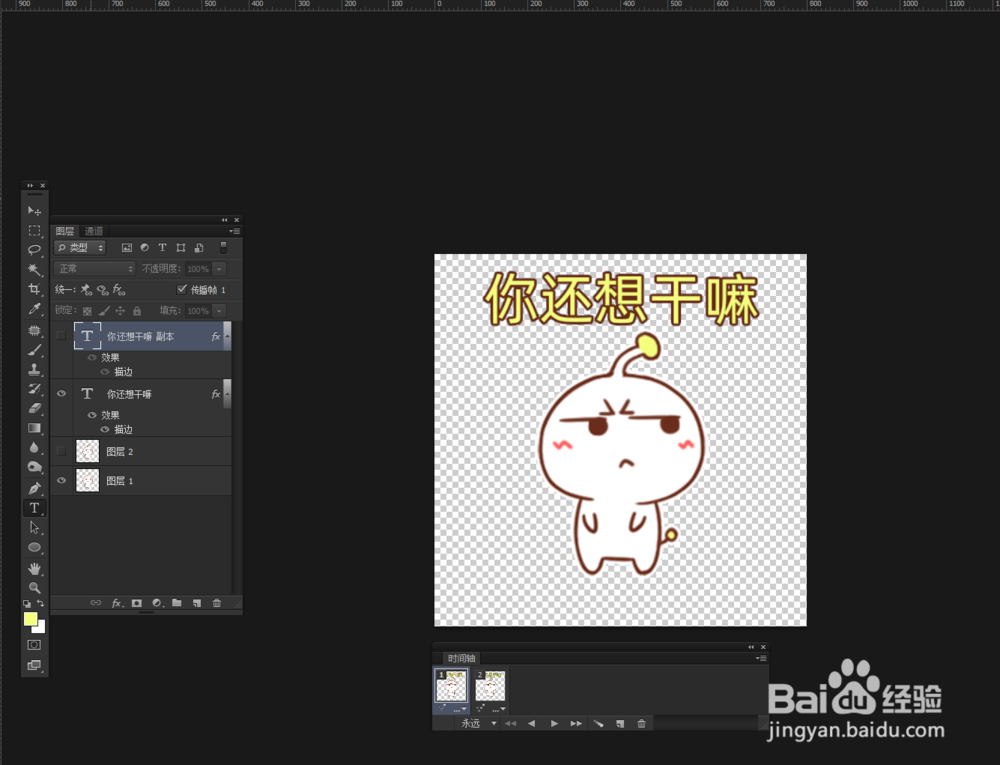Show the 你还想干嘛 副本 layer
Screen dimensions: 1000x765
tap(61, 336)
